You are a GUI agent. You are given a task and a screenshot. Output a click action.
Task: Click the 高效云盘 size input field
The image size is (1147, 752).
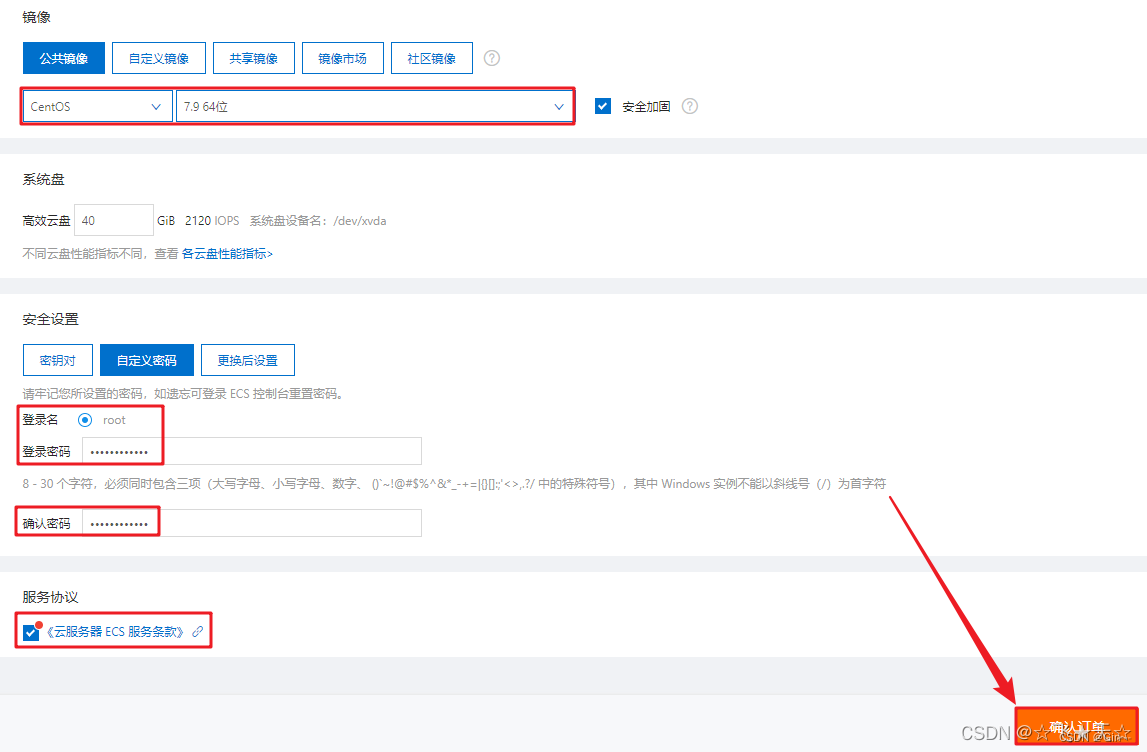pos(114,220)
